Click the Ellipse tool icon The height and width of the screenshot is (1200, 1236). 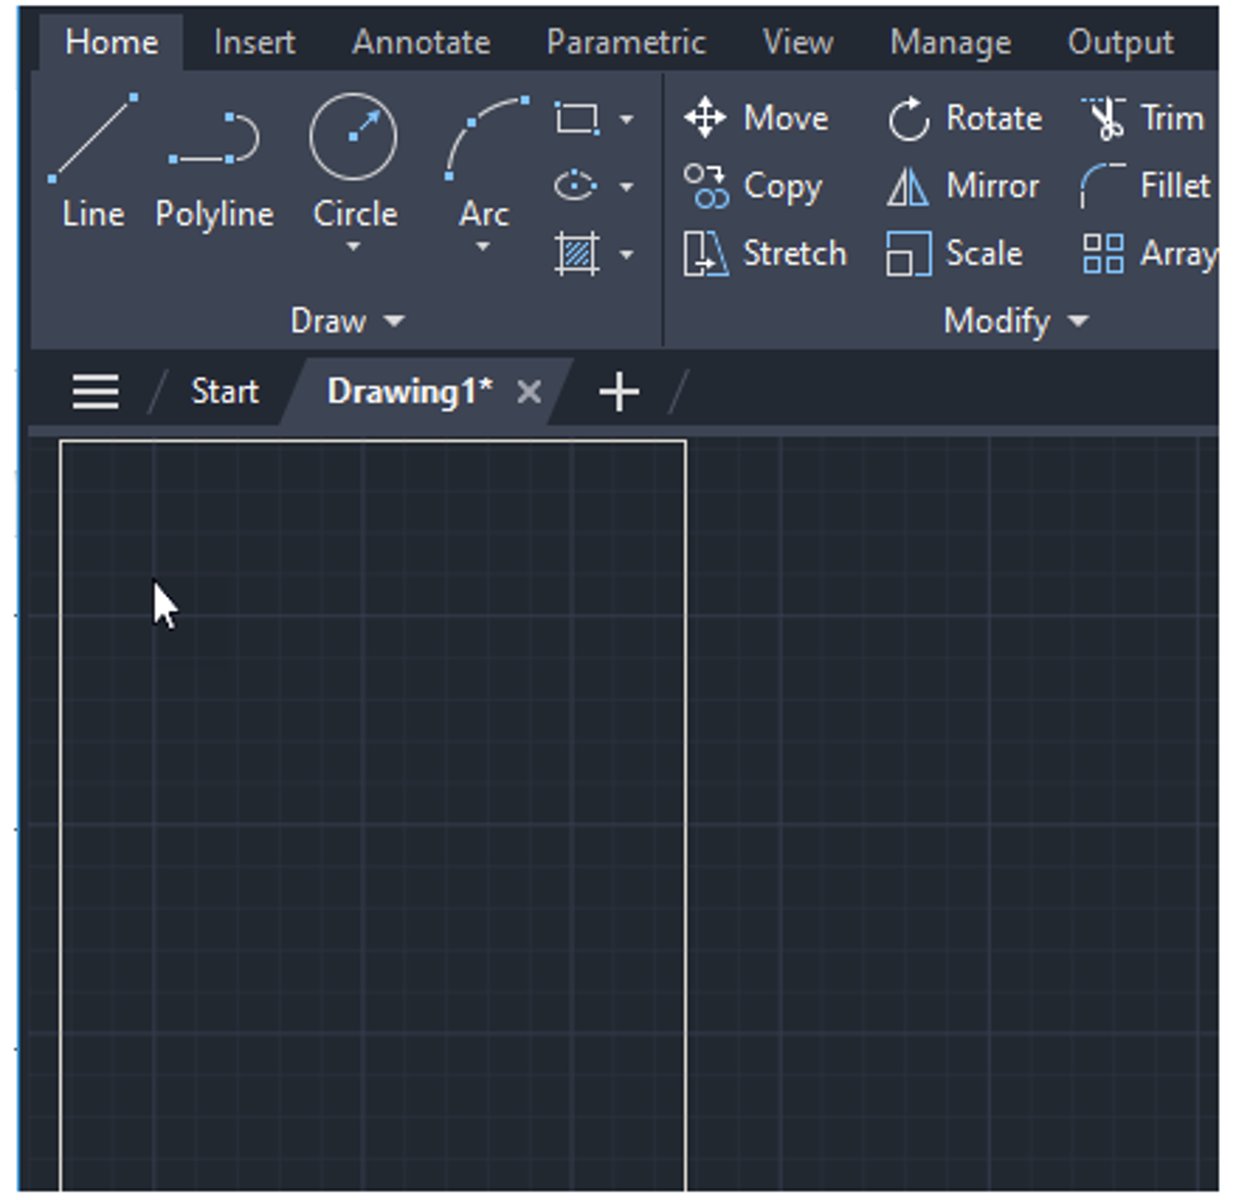(576, 186)
